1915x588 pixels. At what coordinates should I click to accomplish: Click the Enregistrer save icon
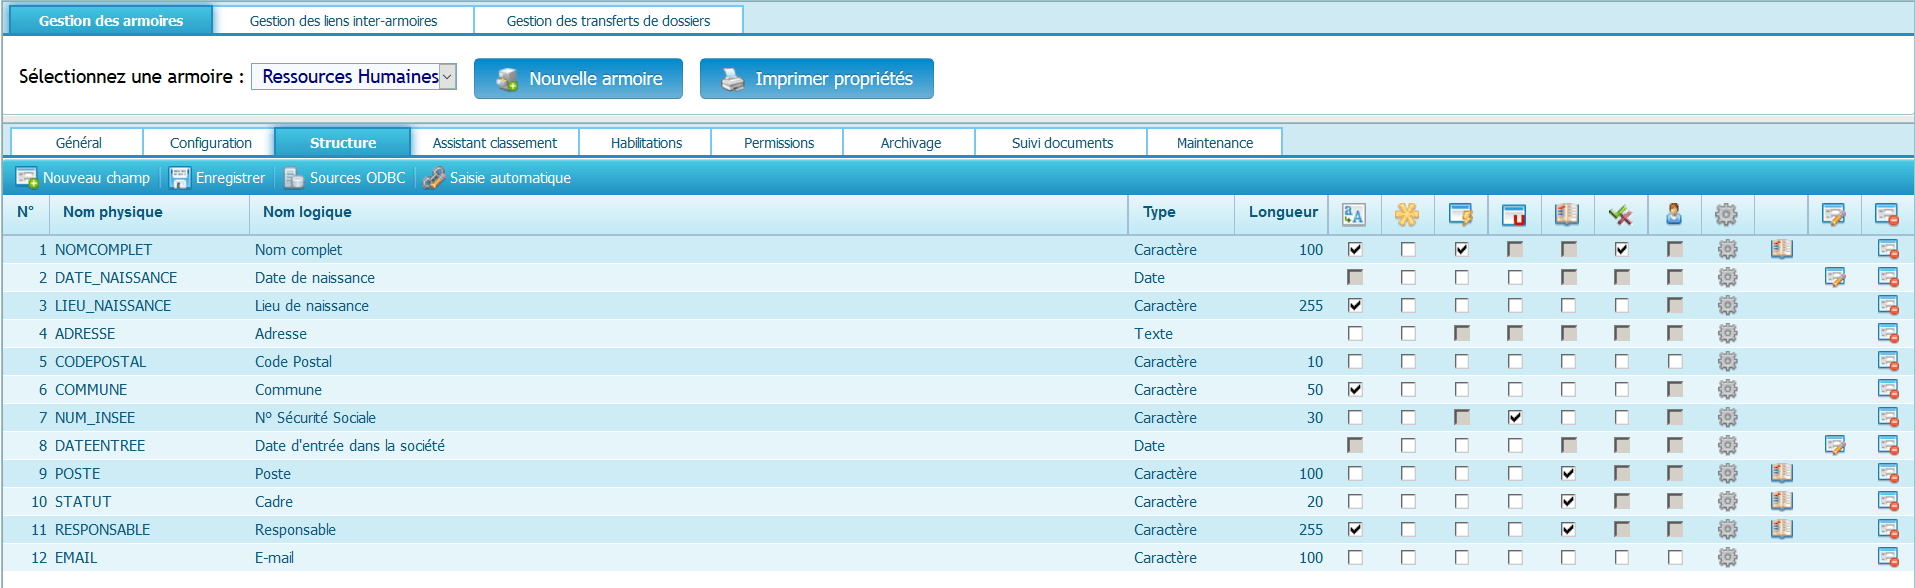click(180, 178)
